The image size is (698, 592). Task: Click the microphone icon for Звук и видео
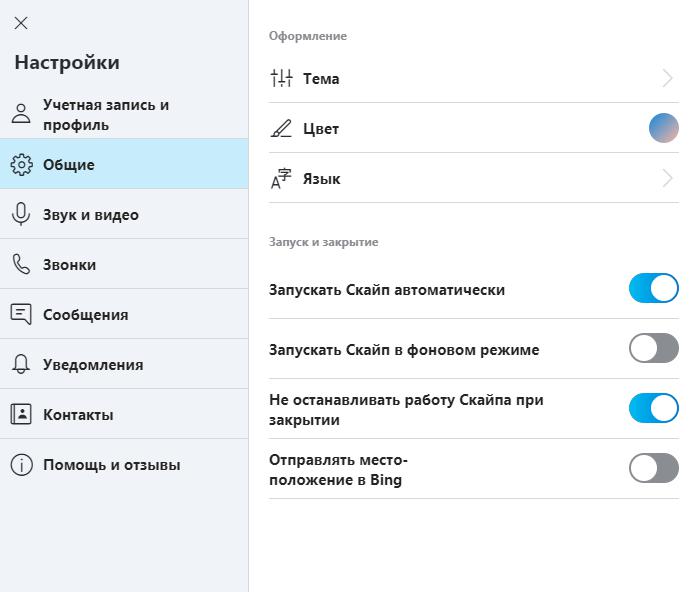[21, 214]
